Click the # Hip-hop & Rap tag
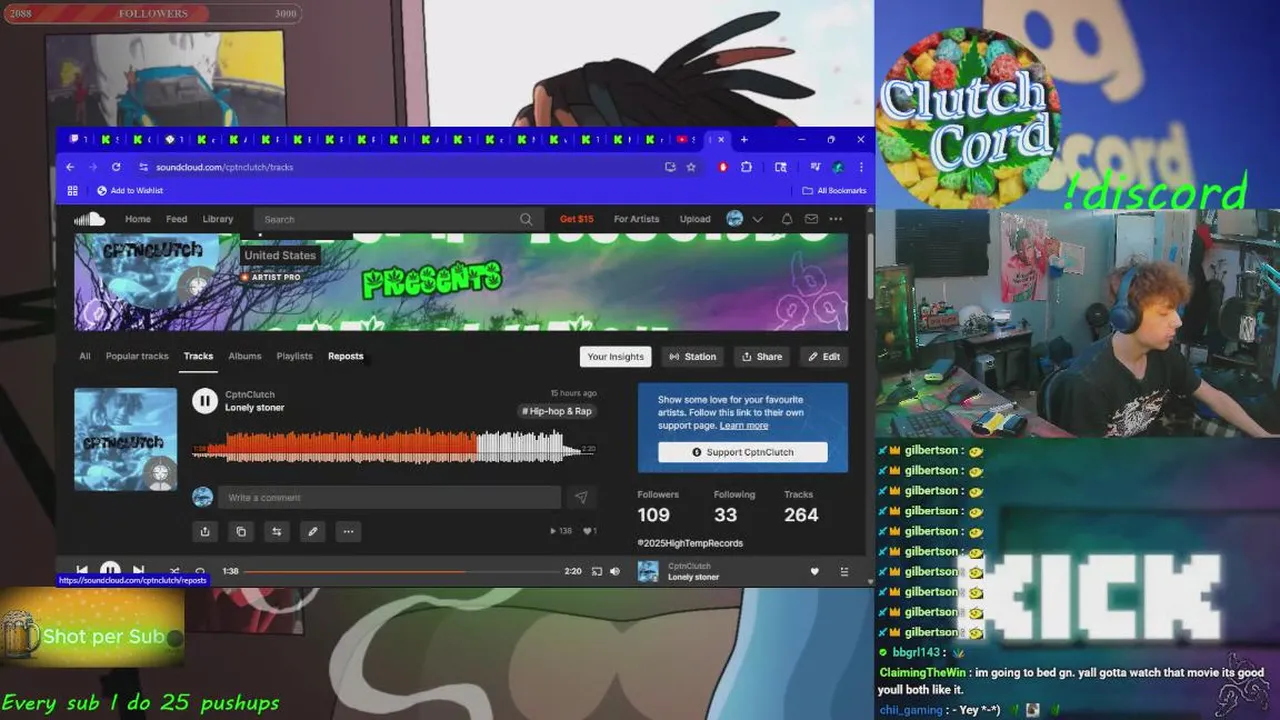Viewport: 1280px width, 720px height. coord(557,411)
